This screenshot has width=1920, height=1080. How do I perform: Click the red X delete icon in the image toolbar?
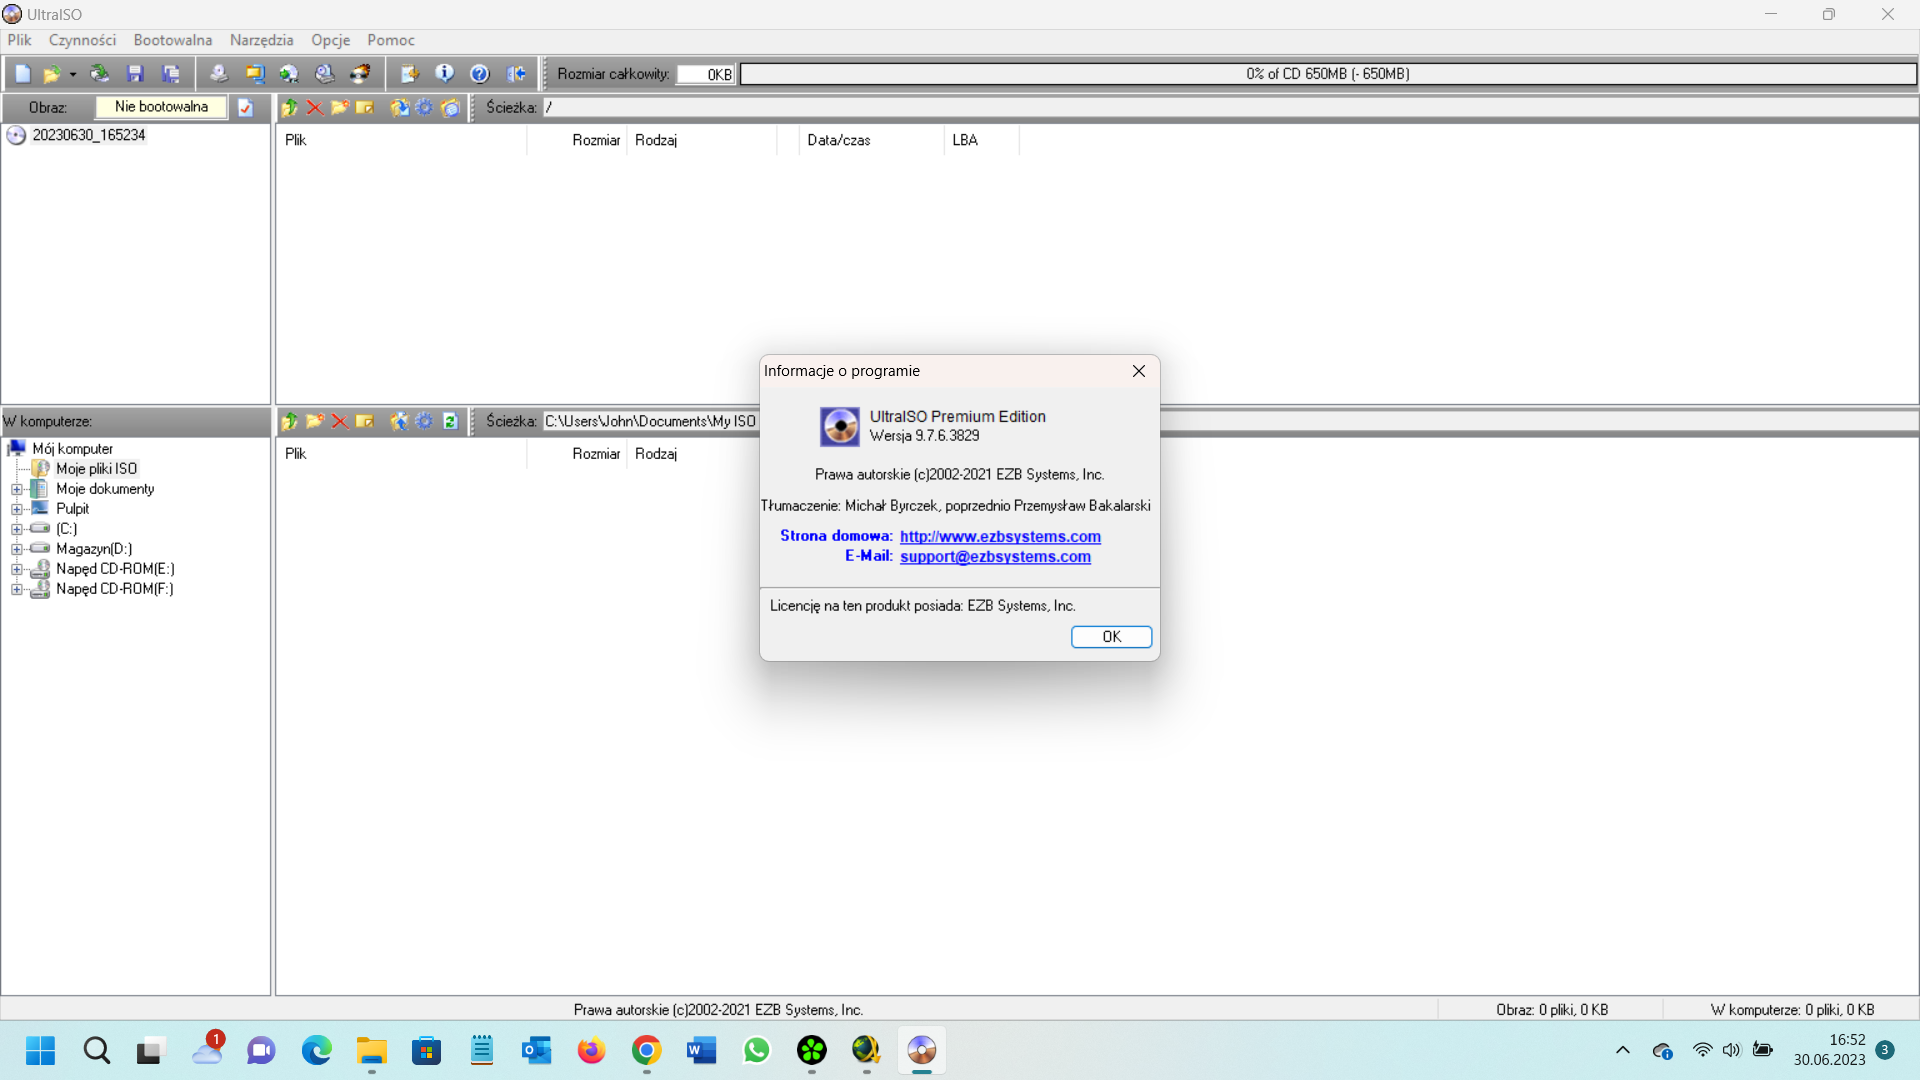coord(315,108)
